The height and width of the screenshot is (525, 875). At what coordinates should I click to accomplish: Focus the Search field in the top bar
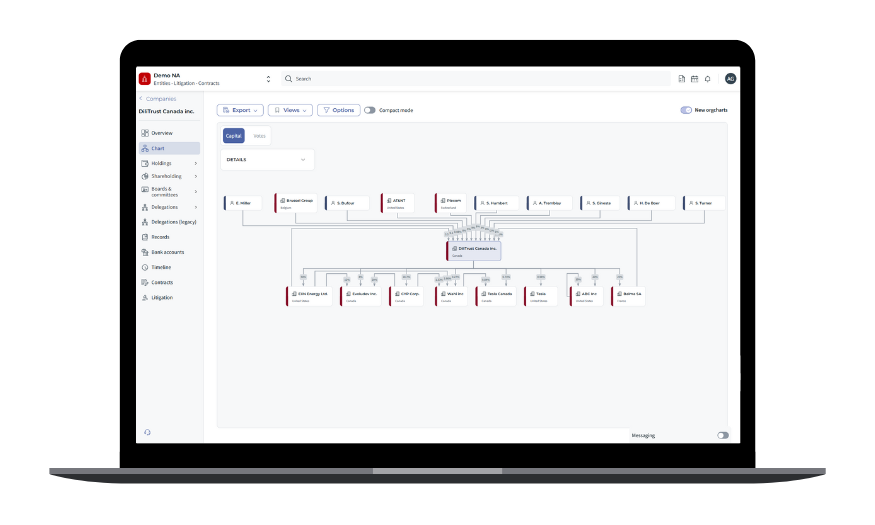click(x=475, y=79)
